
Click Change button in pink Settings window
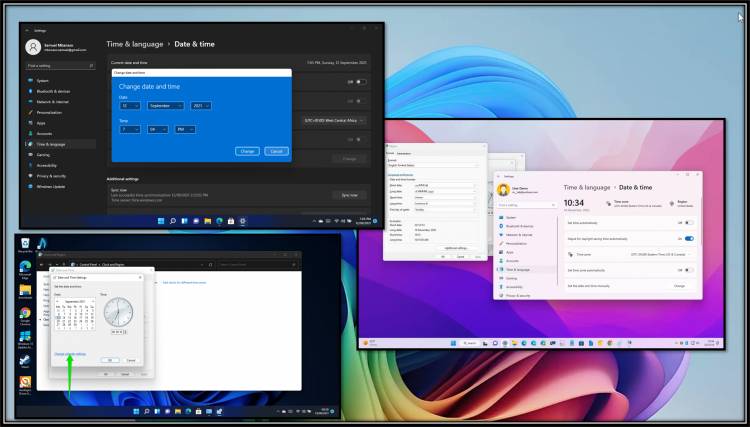tap(679, 286)
